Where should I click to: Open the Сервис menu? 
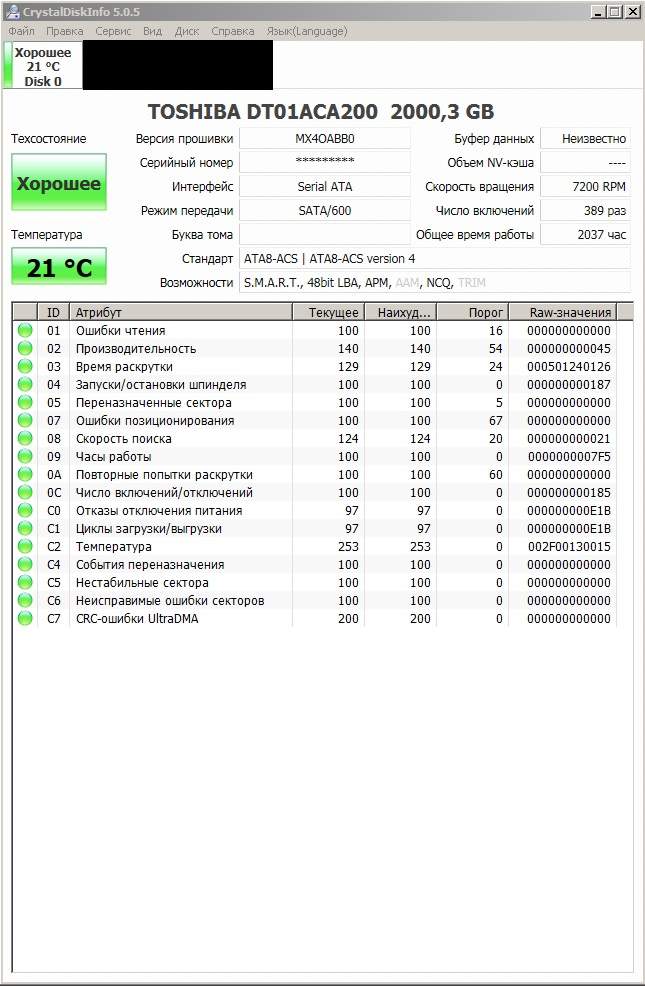pyautogui.click(x=113, y=31)
